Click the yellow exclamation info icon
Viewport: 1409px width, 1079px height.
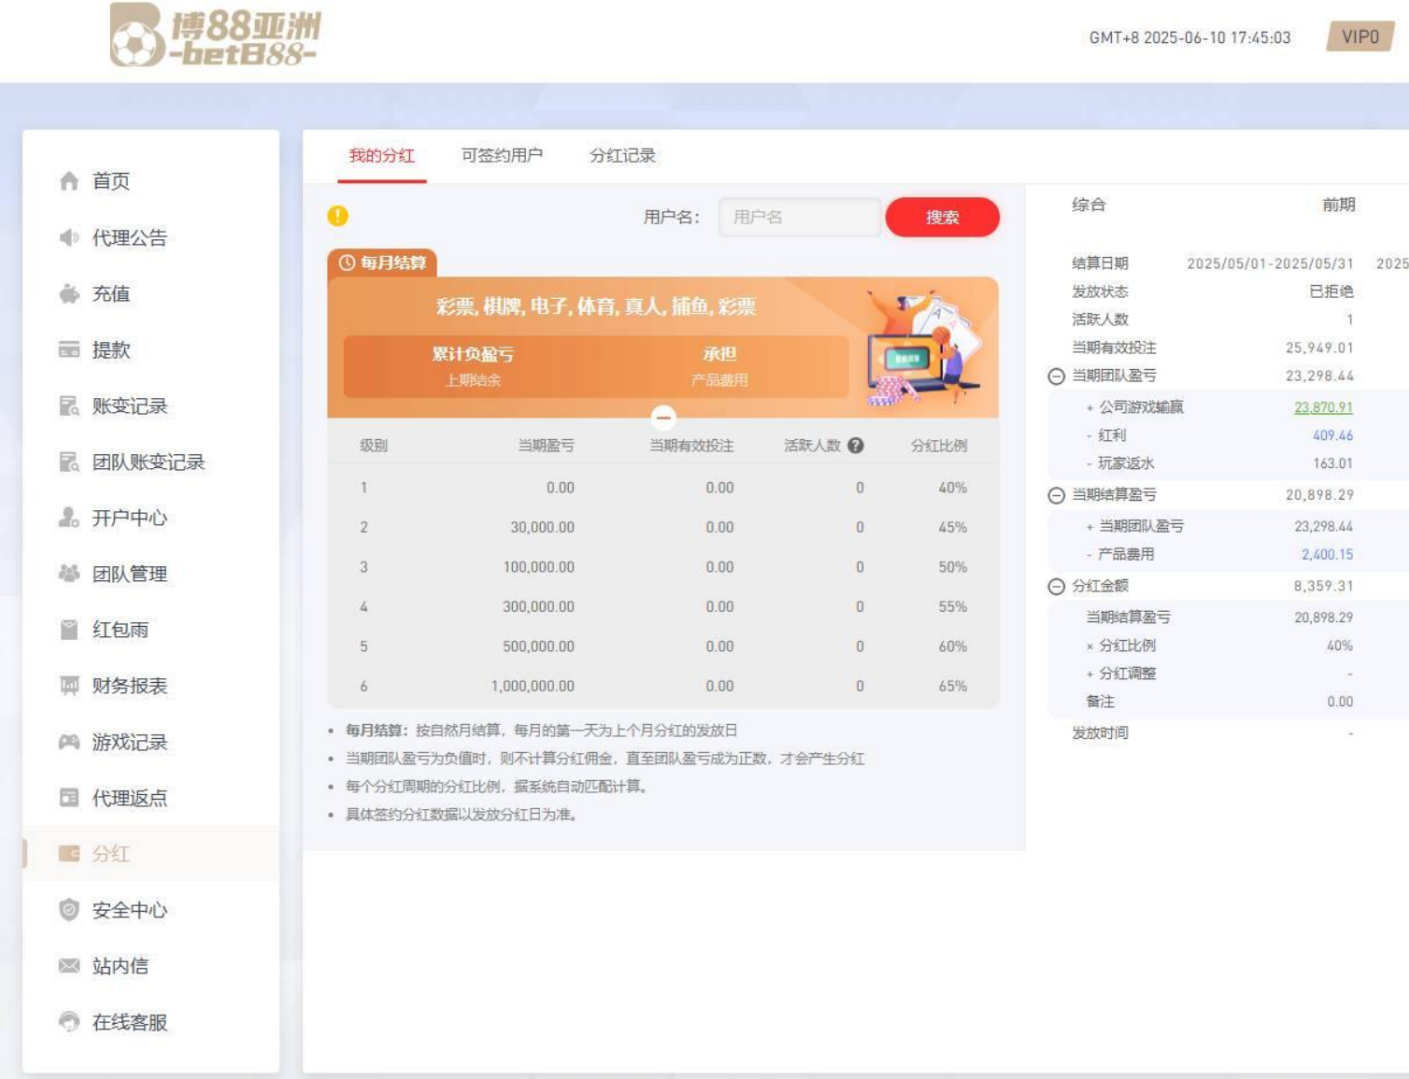point(338,216)
